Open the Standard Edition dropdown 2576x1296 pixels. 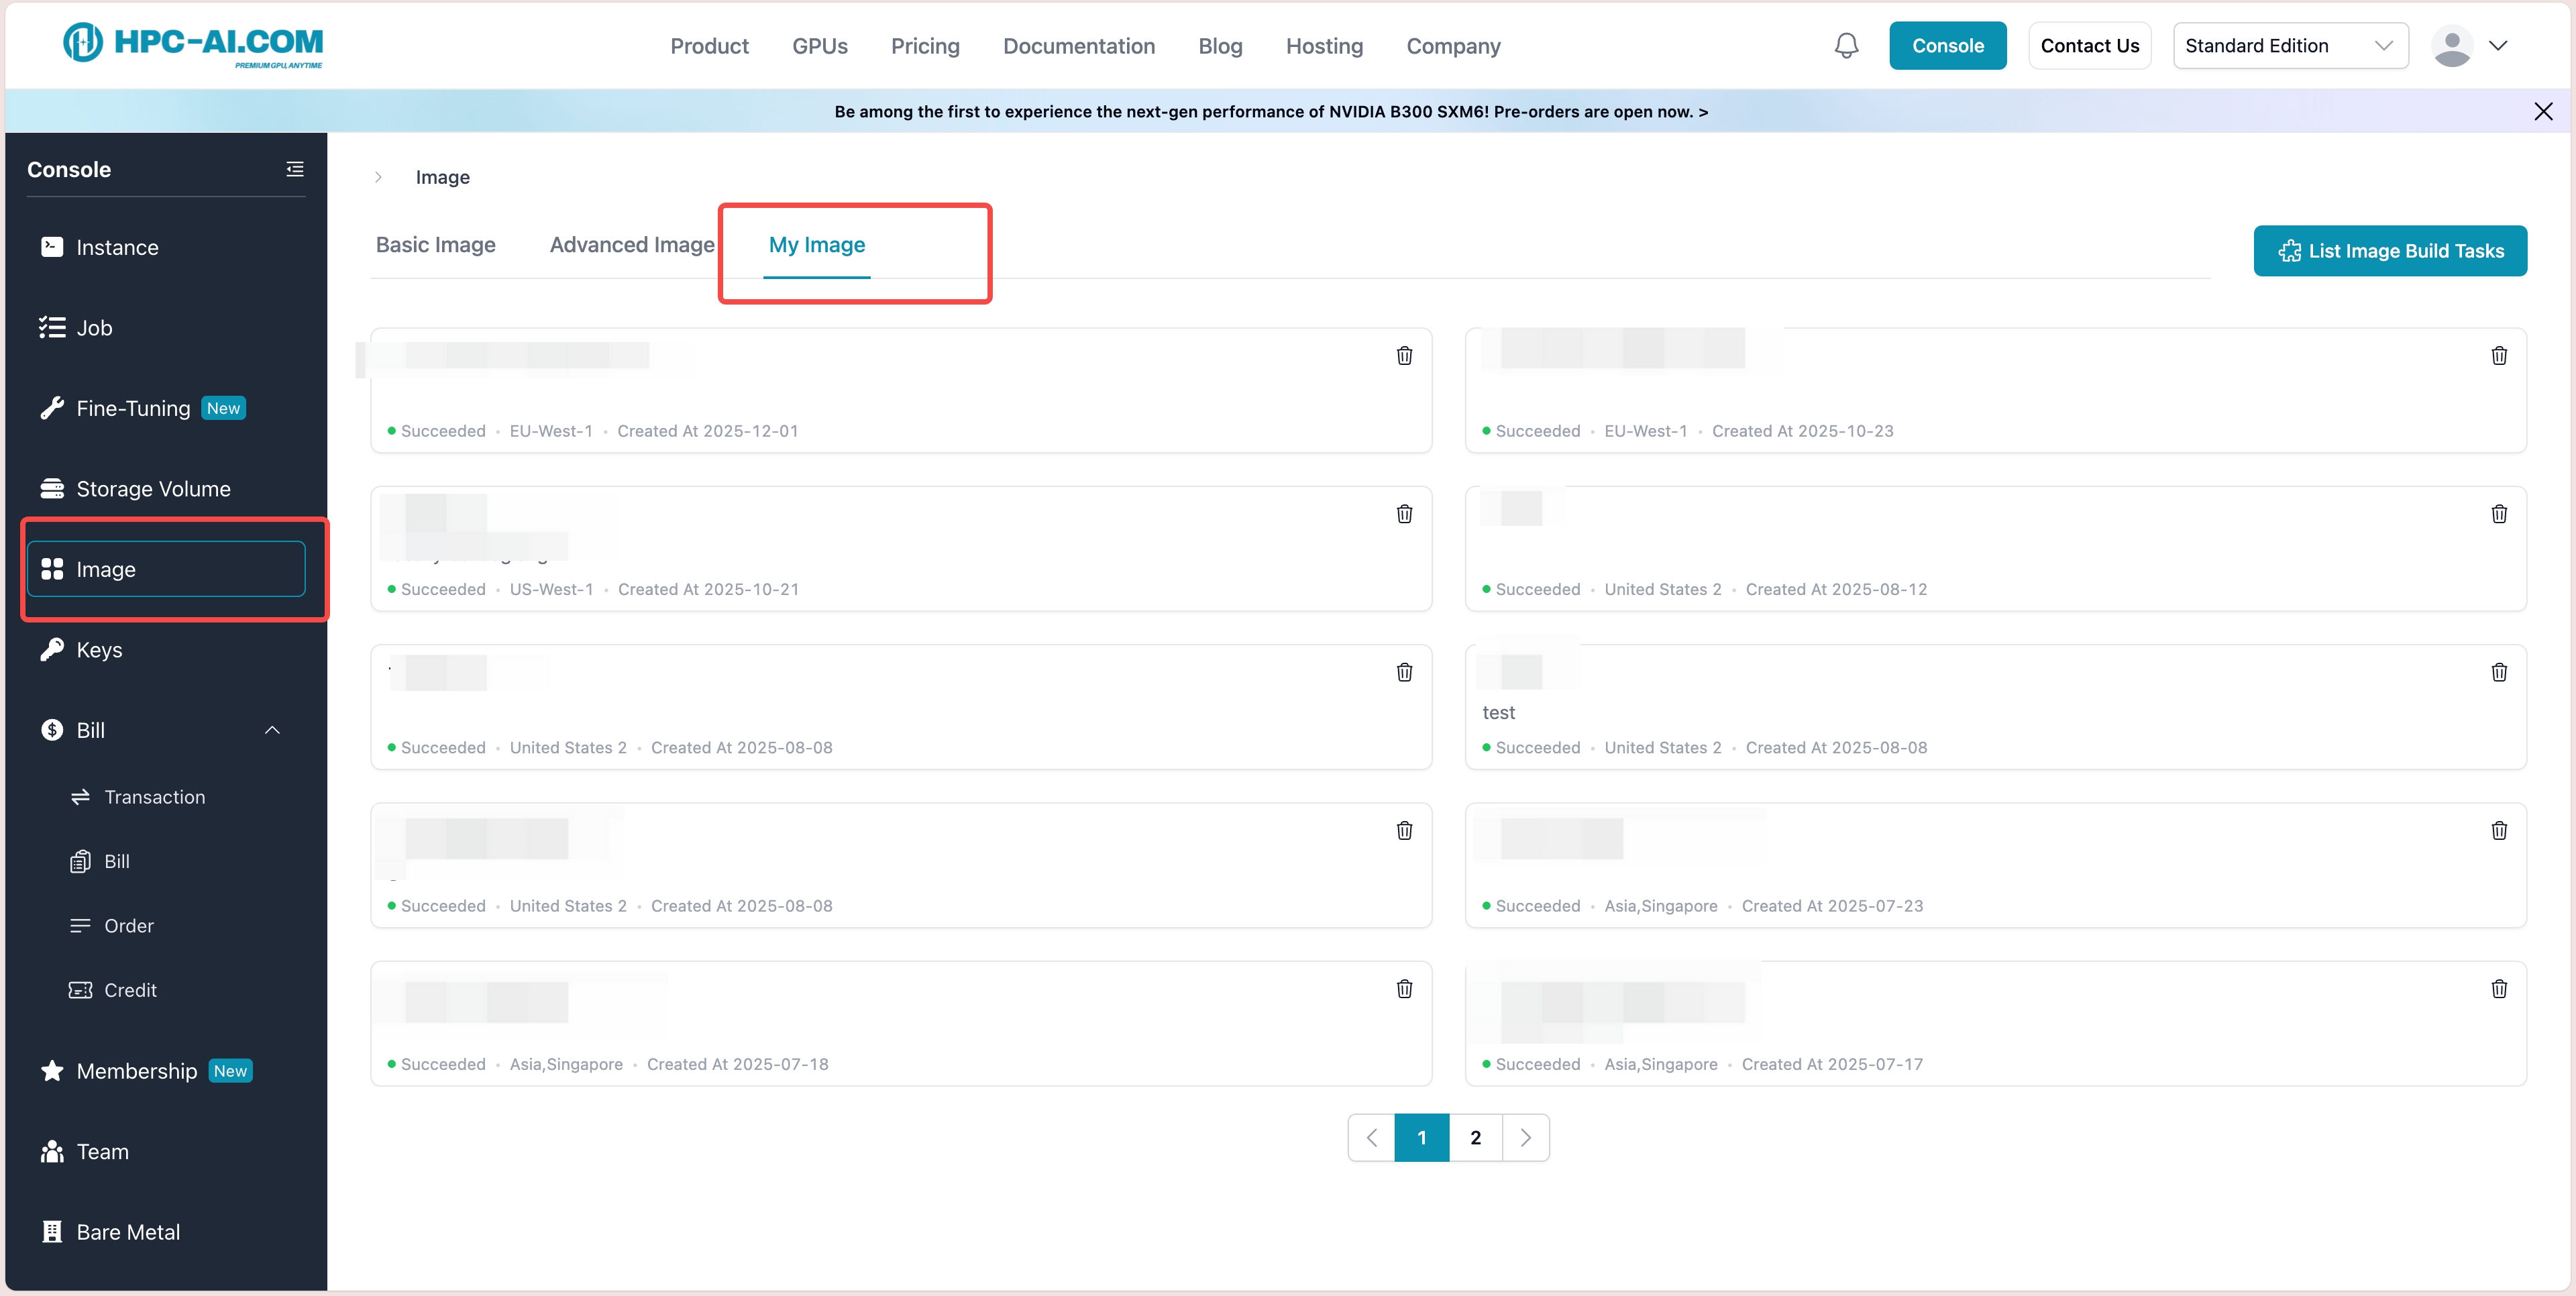coord(2289,46)
